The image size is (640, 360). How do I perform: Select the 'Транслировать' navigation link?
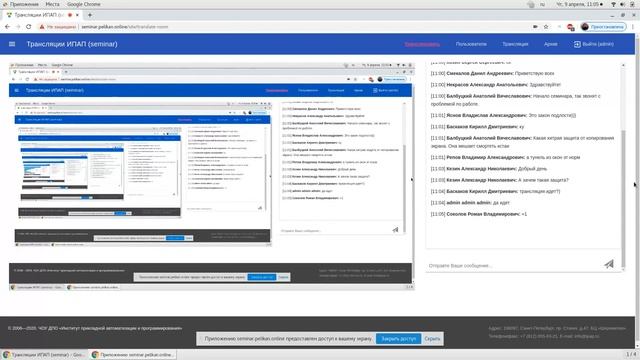pyautogui.click(x=422, y=44)
